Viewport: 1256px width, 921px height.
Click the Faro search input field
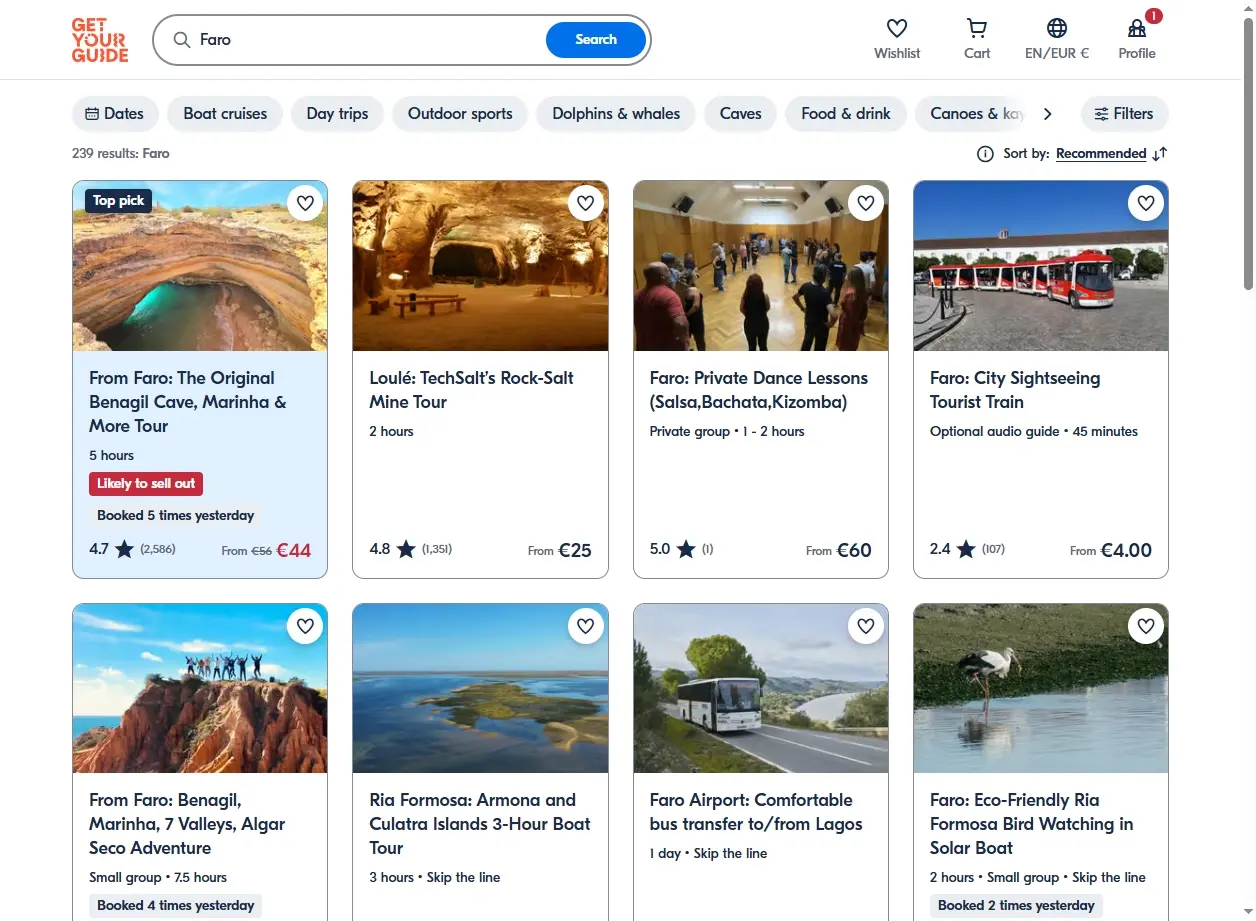pos(370,40)
